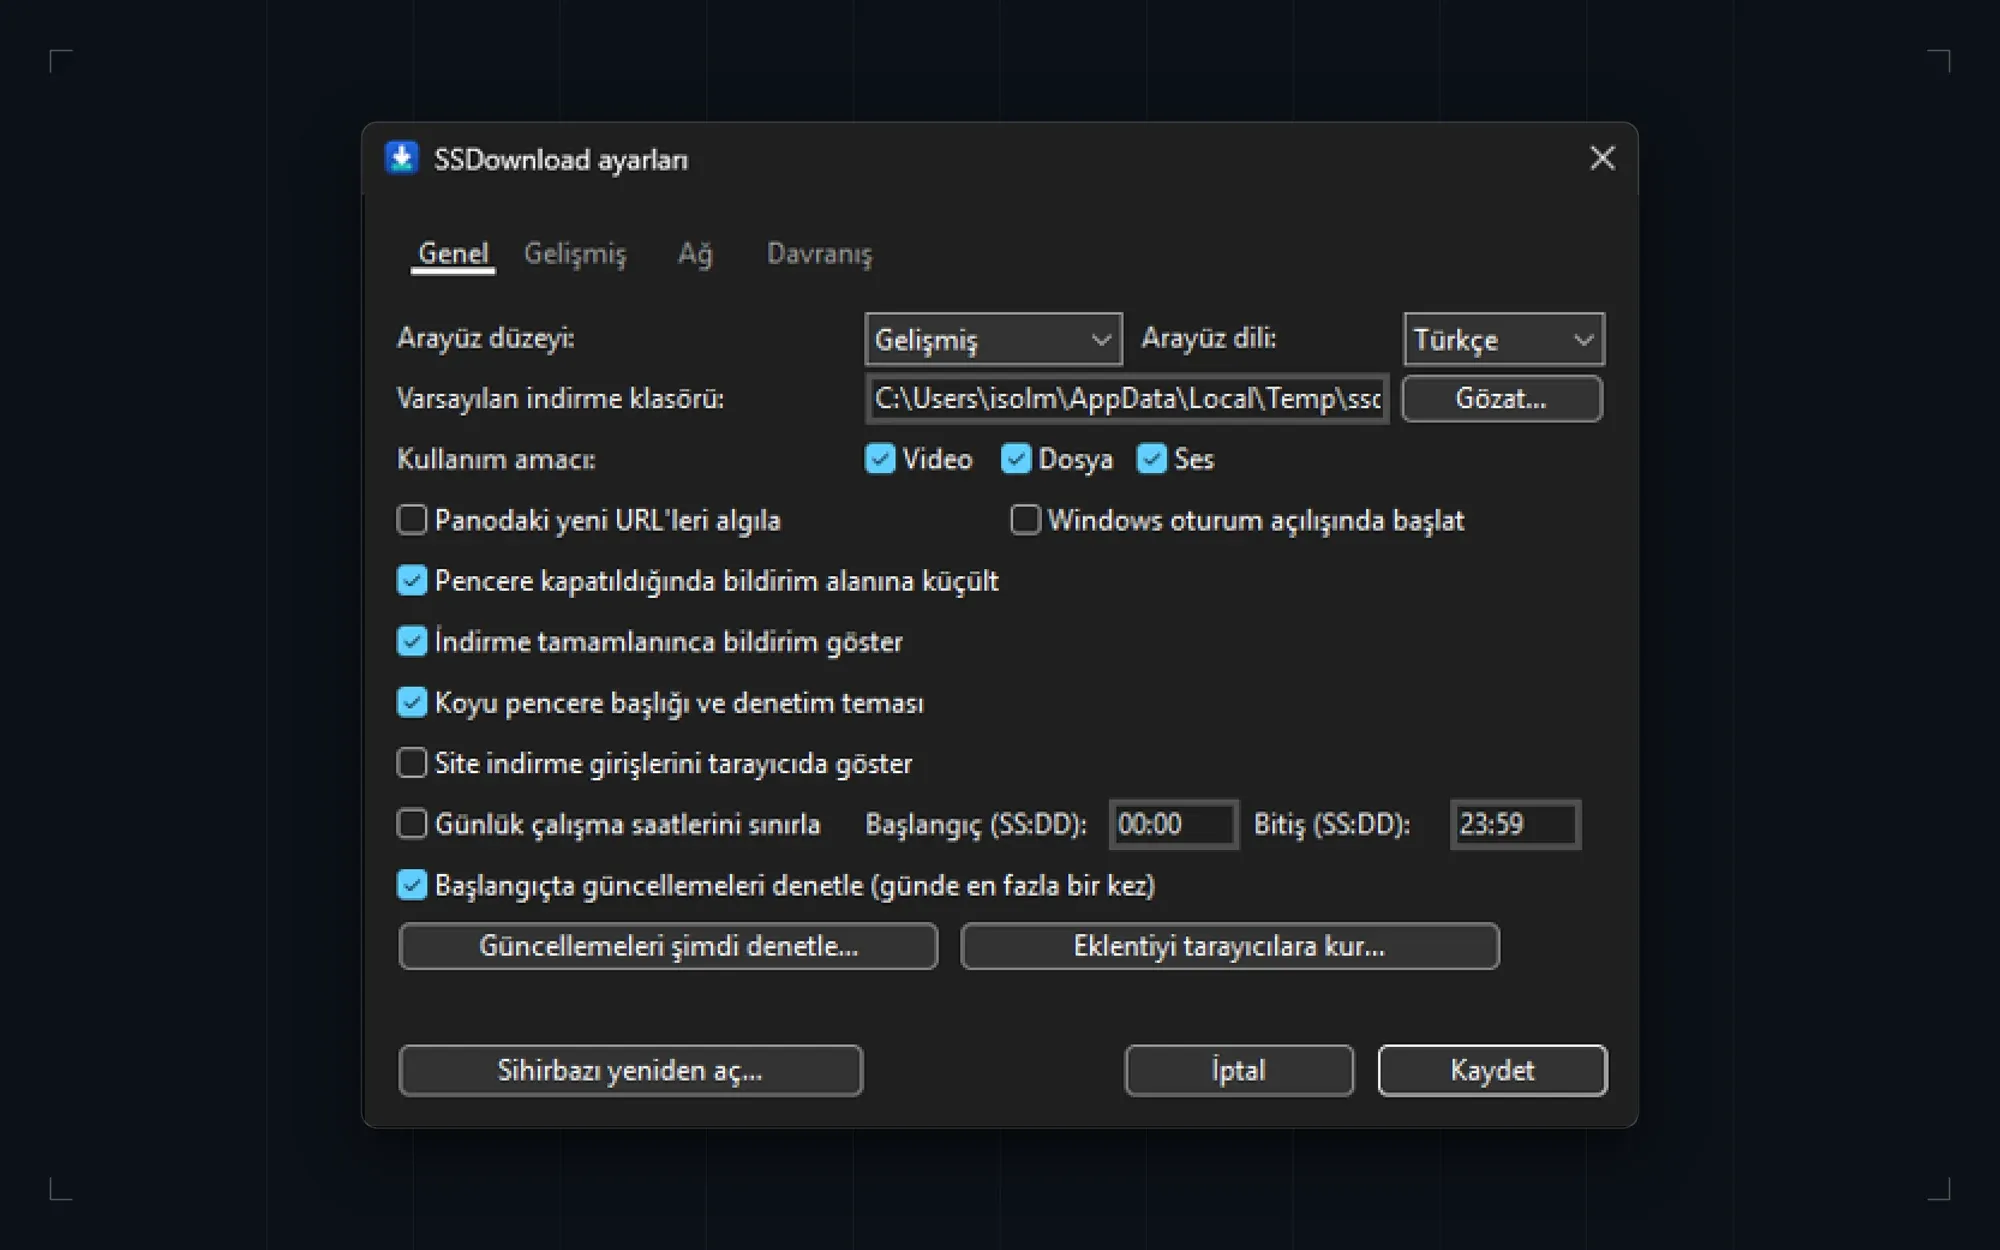Enable Windows oturum açılışında başlat
2000x1250 pixels.
tap(1025, 520)
